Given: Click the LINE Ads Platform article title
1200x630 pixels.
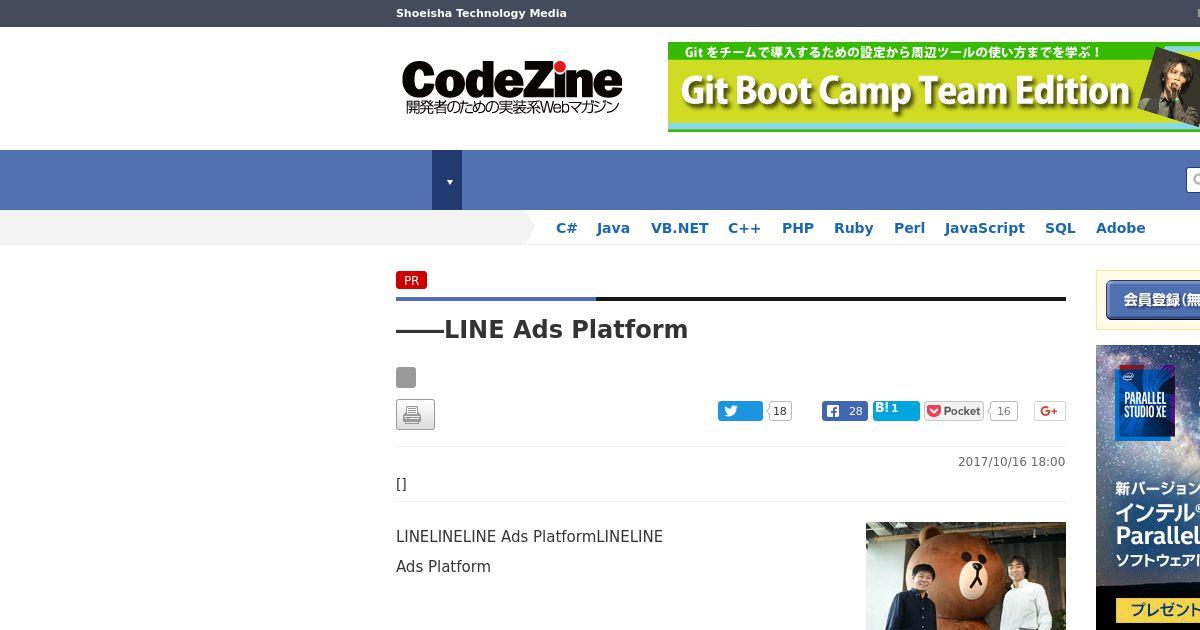Looking at the screenshot, I should tap(542, 329).
